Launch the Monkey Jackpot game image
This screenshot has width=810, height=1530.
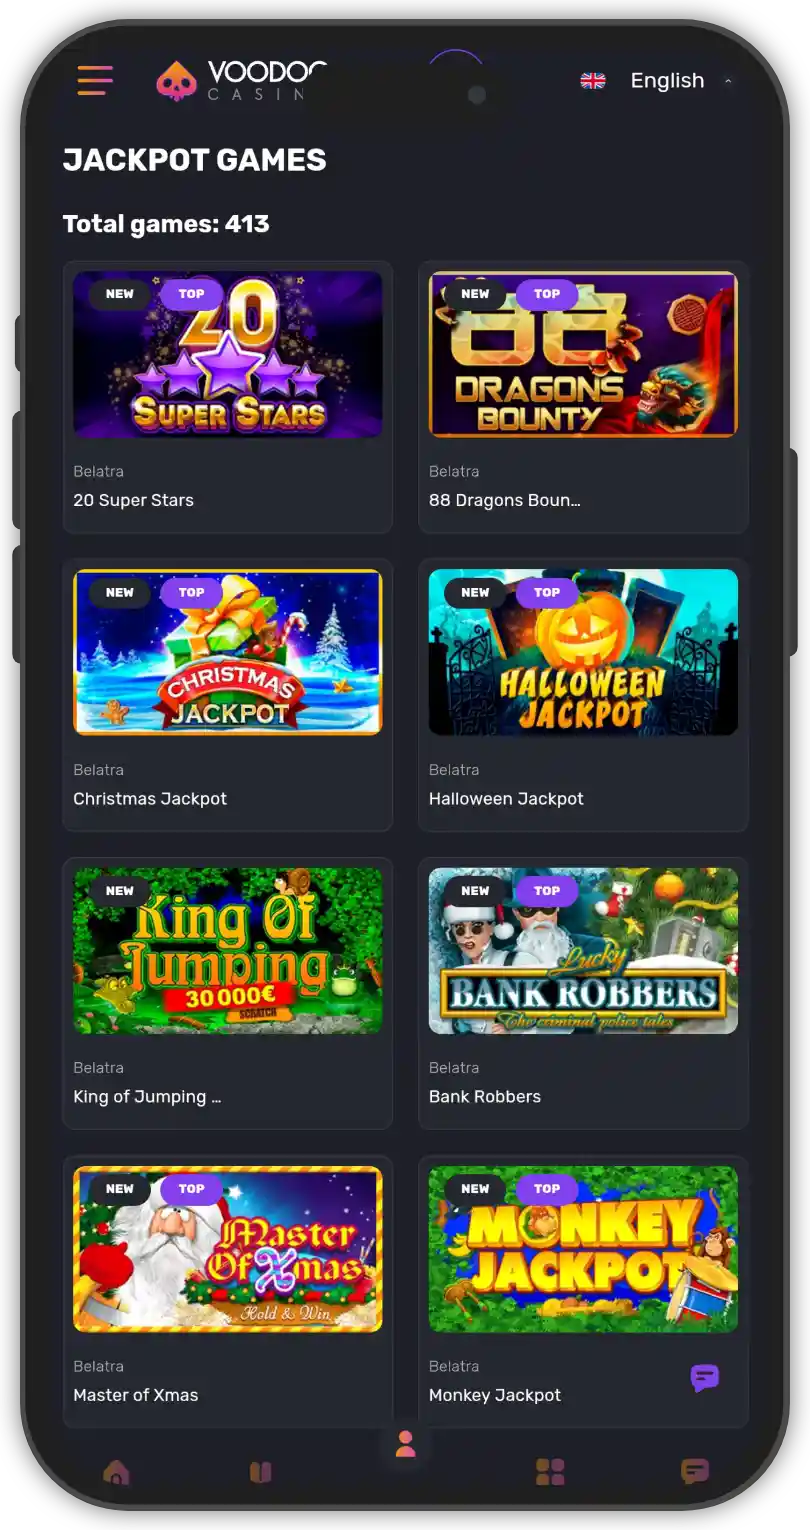click(583, 1249)
